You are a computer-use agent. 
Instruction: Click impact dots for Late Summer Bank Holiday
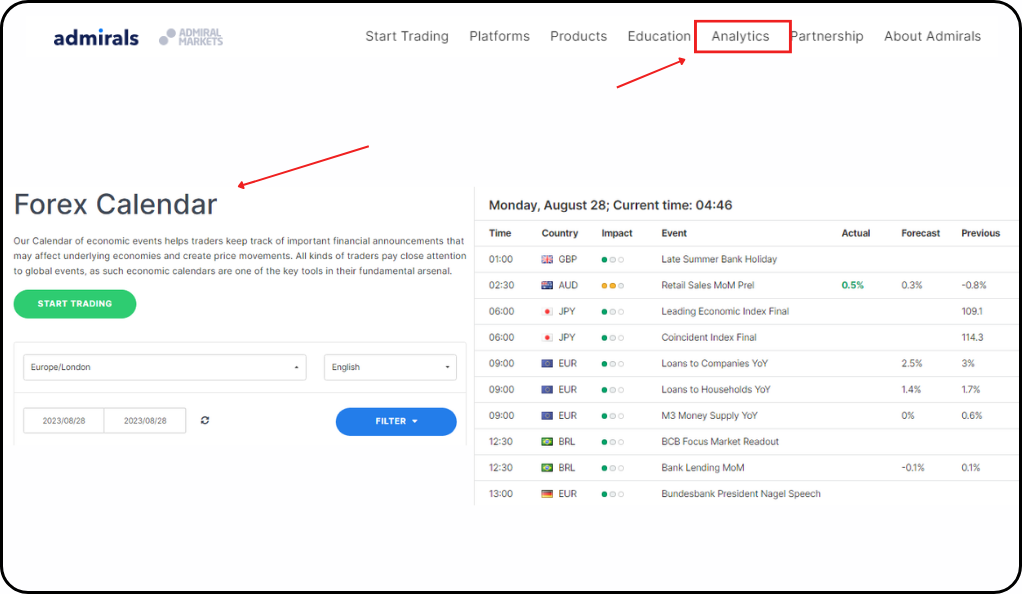613,260
